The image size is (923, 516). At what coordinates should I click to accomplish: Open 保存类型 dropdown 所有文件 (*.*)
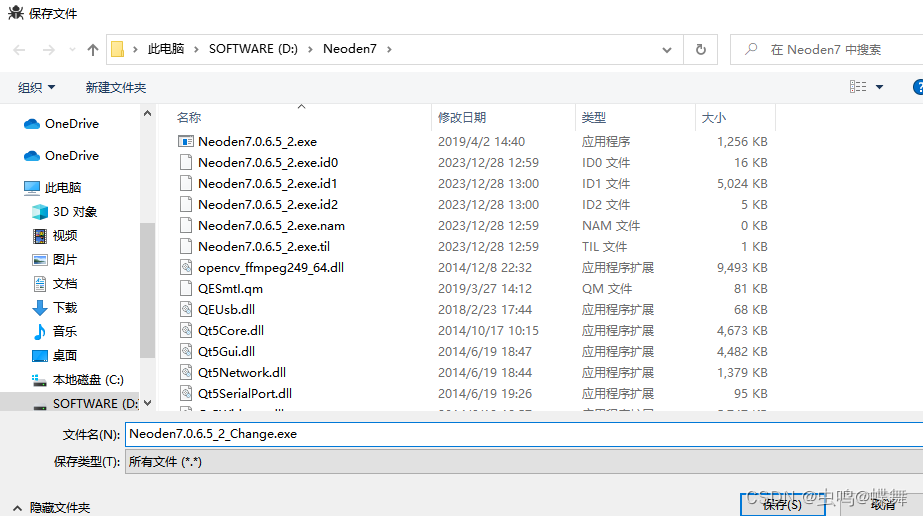(x=524, y=462)
